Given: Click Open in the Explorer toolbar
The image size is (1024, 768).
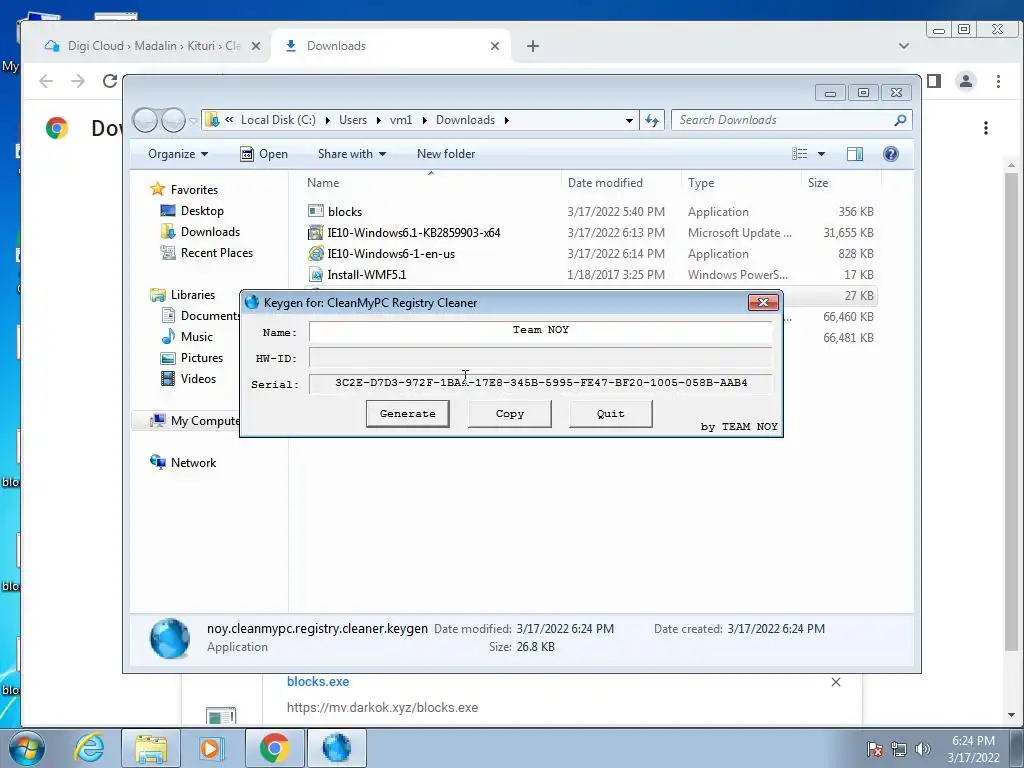Looking at the screenshot, I should (x=264, y=154).
